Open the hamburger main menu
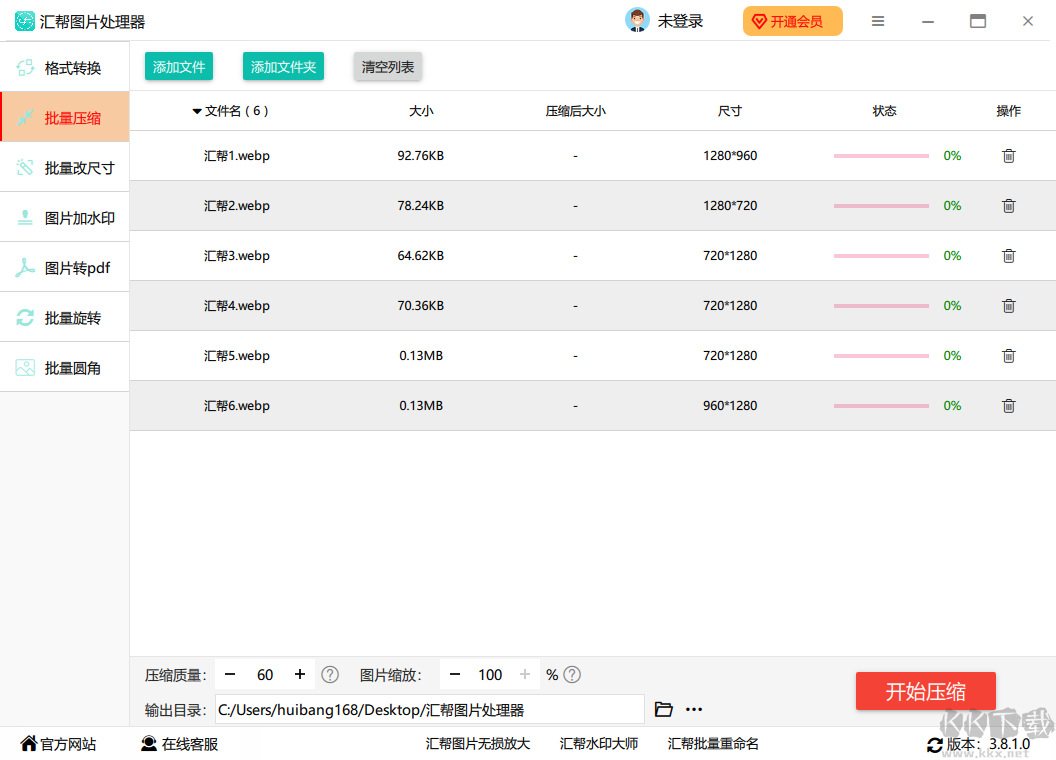This screenshot has width=1056, height=760. (878, 21)
